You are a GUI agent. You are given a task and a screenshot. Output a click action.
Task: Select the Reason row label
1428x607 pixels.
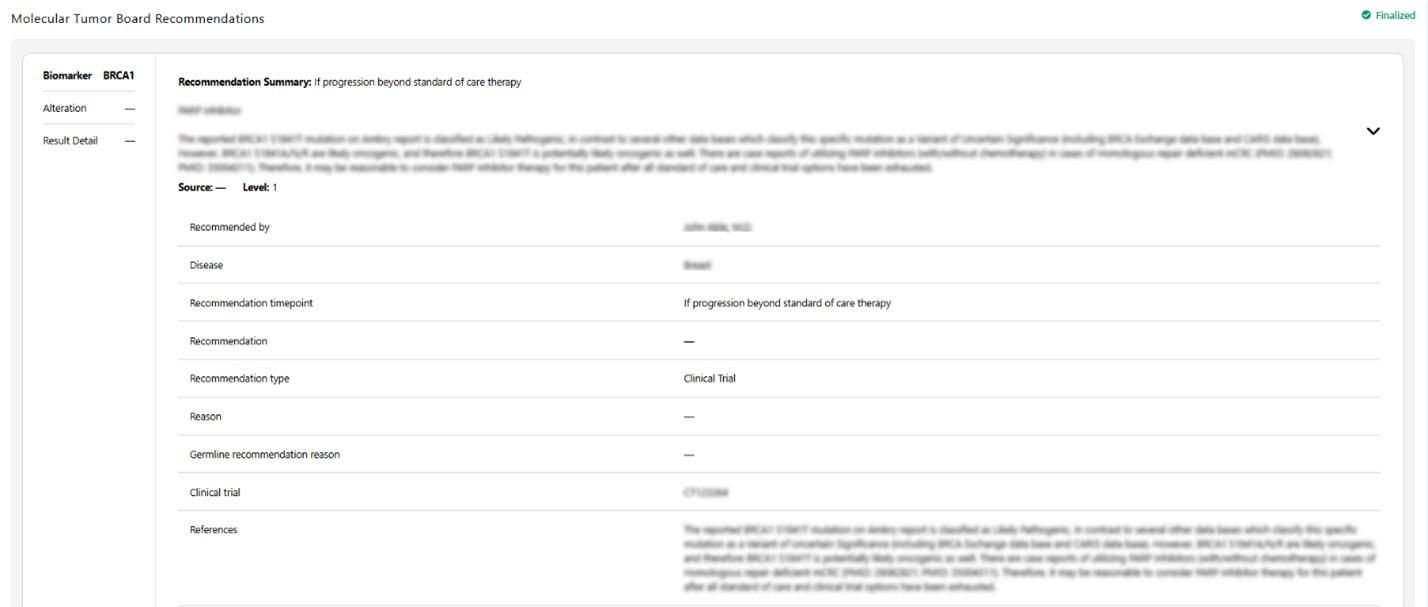[205, 416]
